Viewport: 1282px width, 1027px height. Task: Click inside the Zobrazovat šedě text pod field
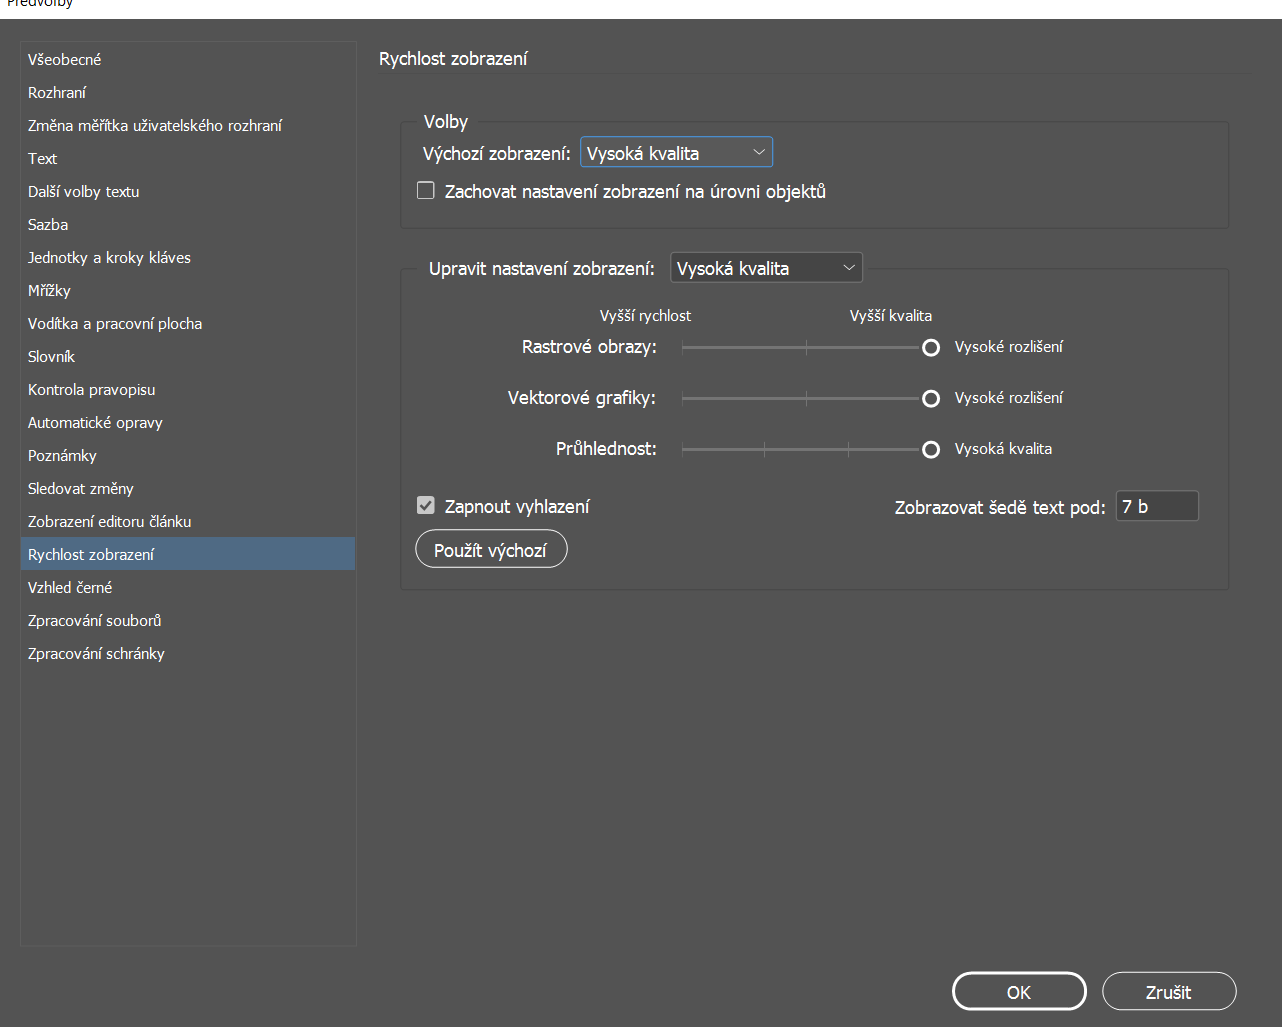(x=1156, y=505)
